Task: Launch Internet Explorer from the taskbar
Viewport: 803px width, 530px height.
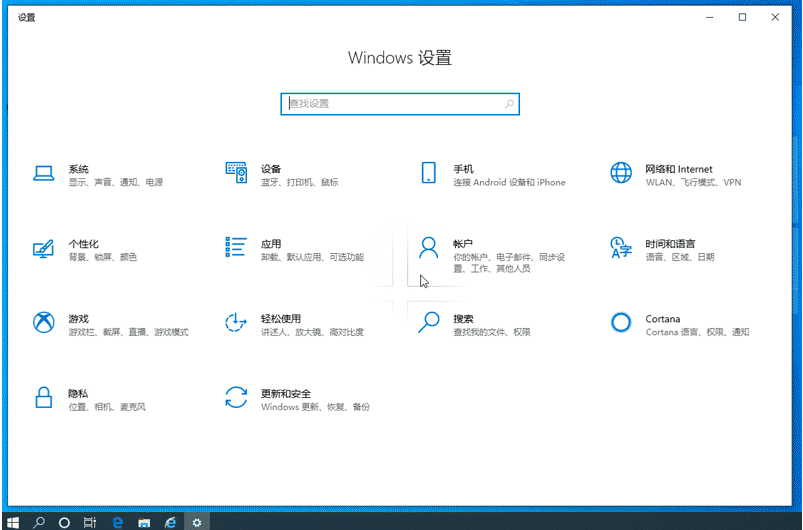Action: click(171, 522)
